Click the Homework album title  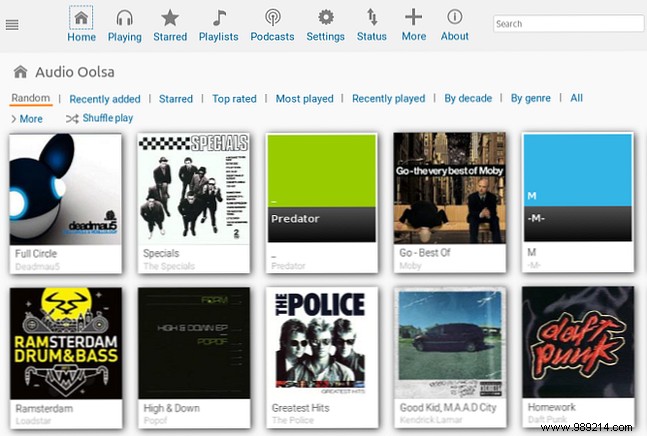tap(551, 407)
